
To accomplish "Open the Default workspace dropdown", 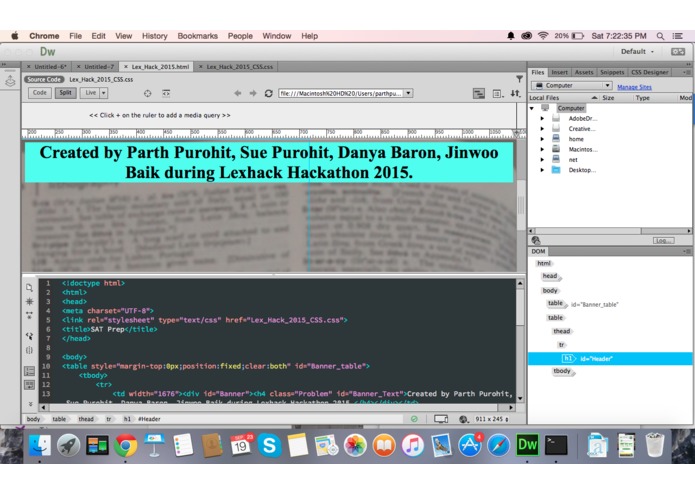I will (x=637, y=51).
